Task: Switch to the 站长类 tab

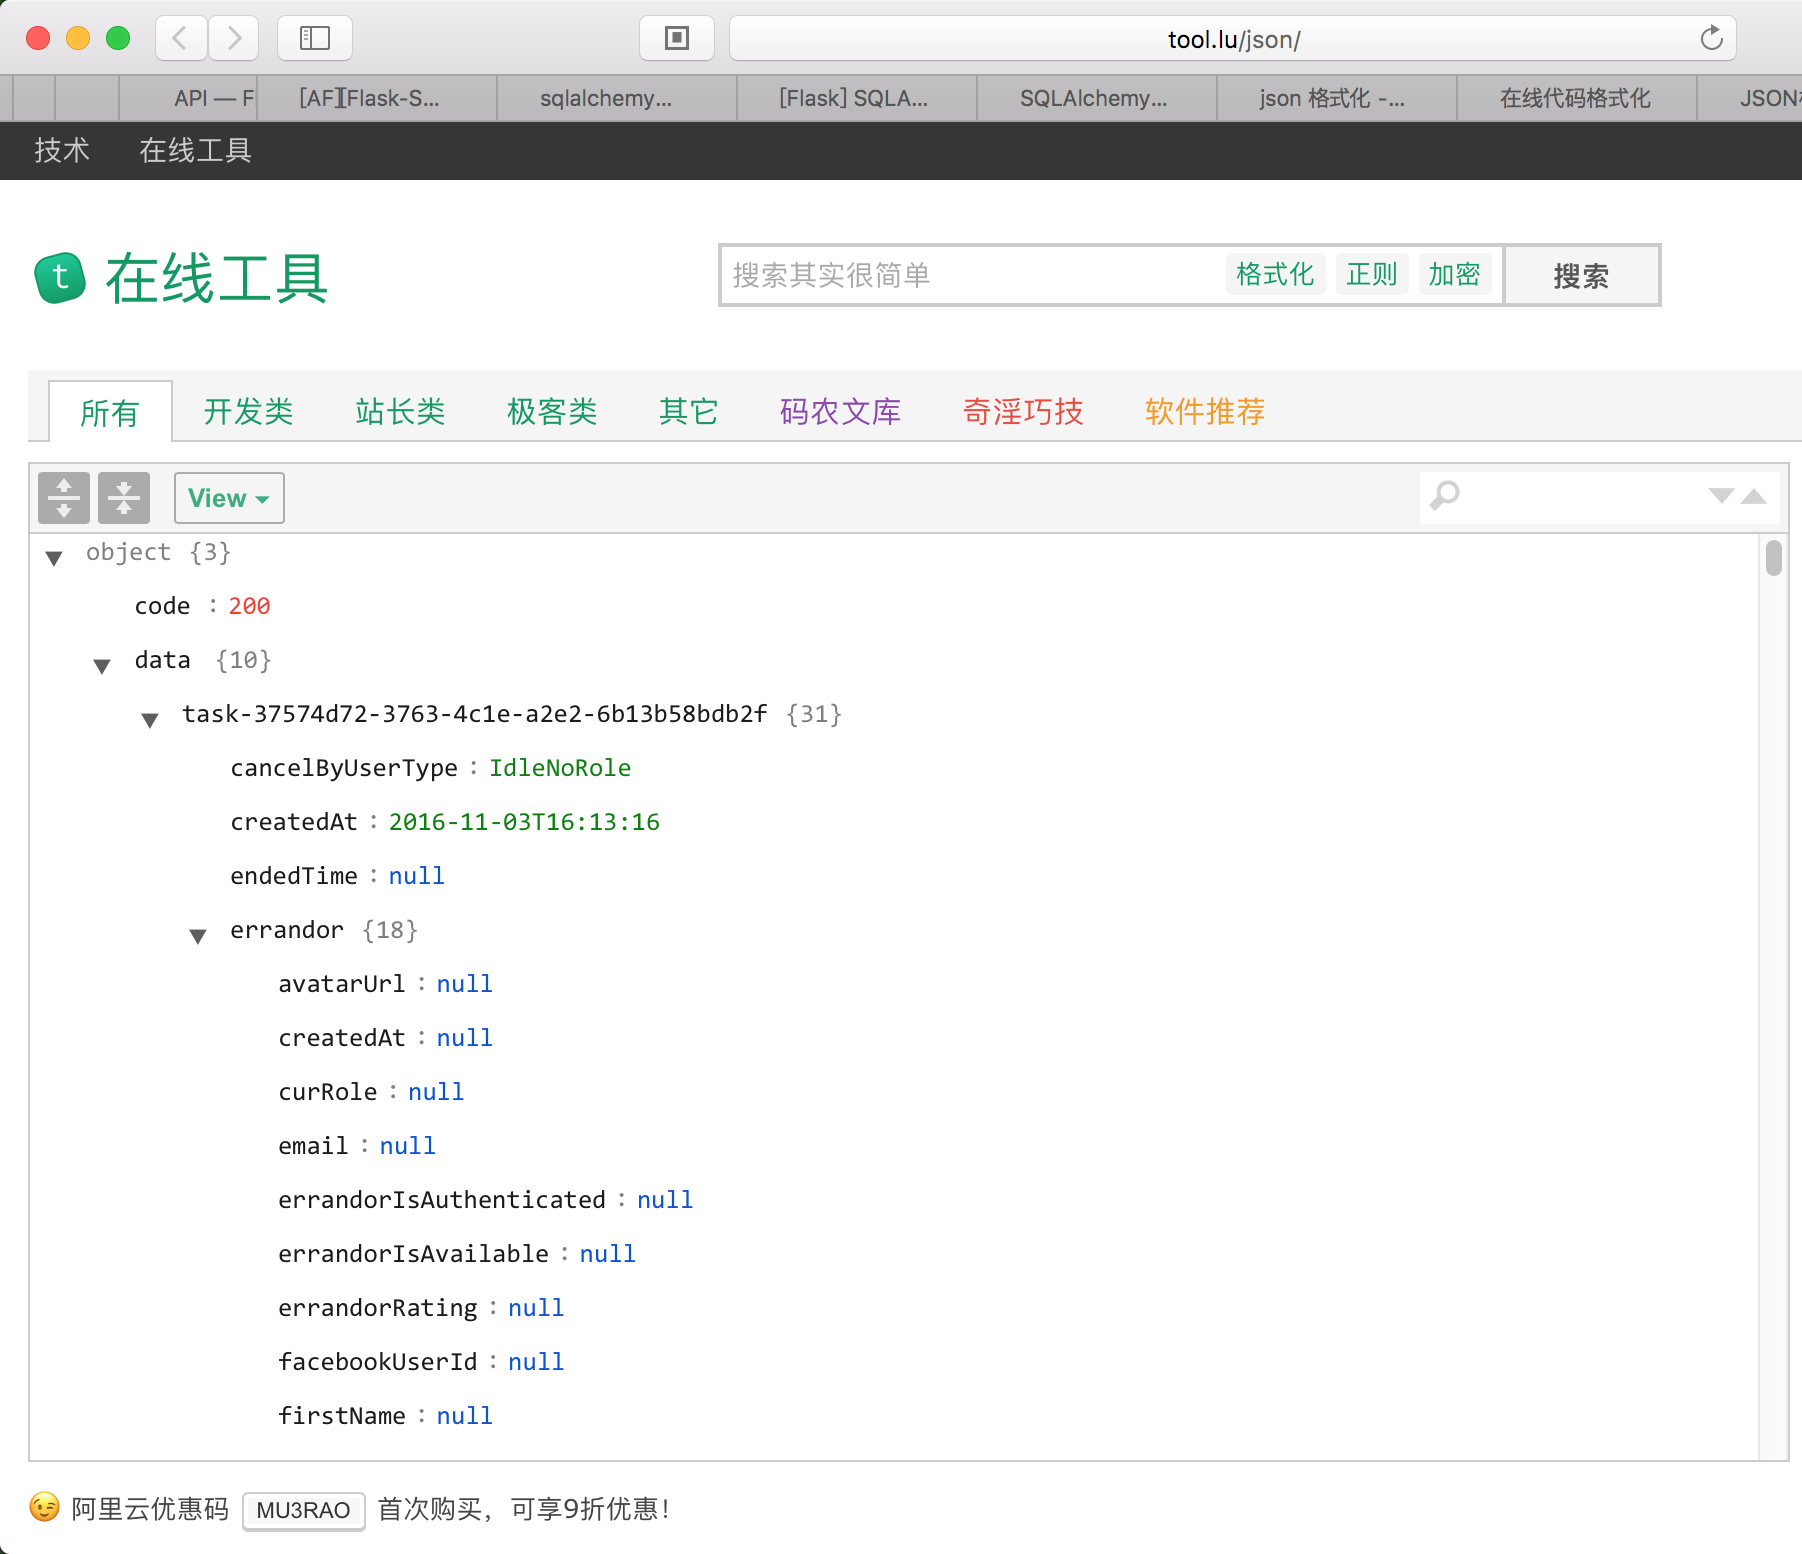Action: tap(400, 411)
